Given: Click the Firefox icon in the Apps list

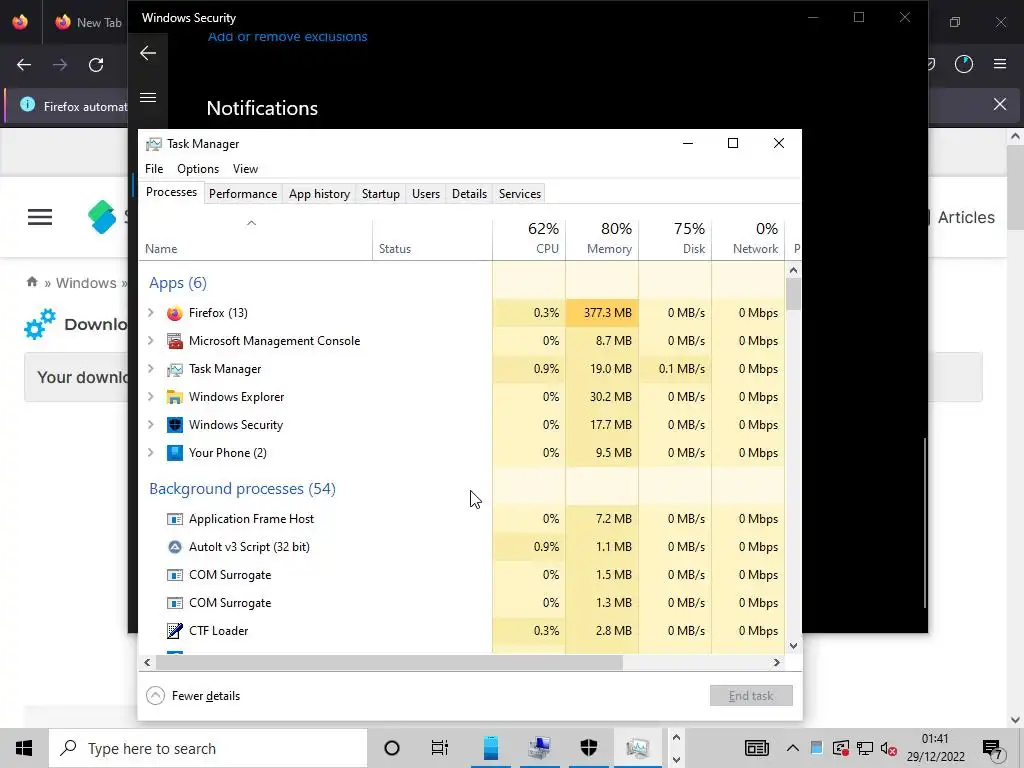Looking at the screenshot, I should (x=174, y=313).
